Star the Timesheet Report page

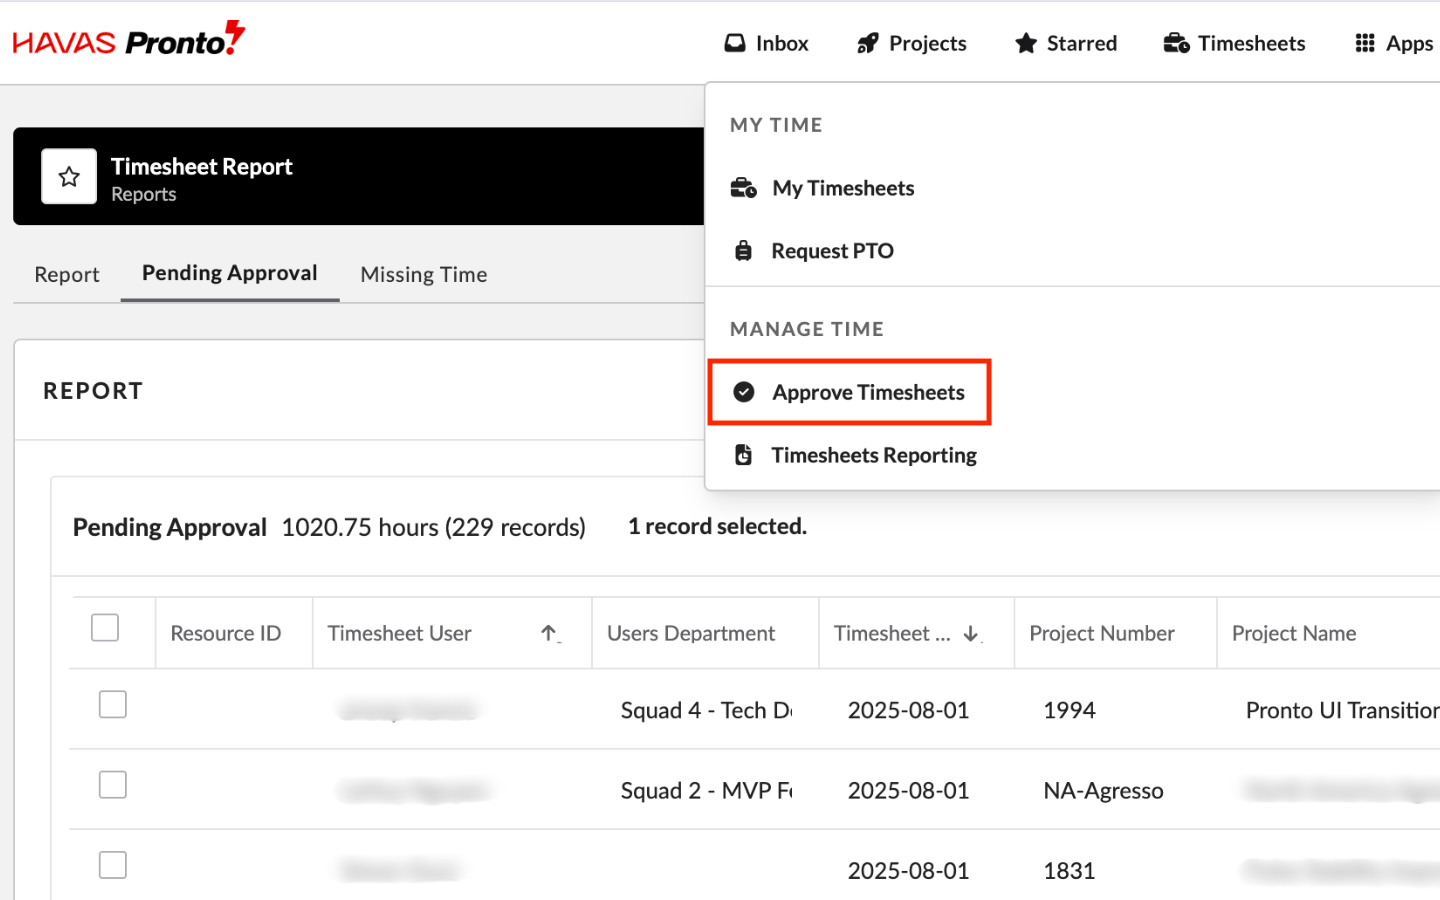pyautogui.click(x=69, y=177)
